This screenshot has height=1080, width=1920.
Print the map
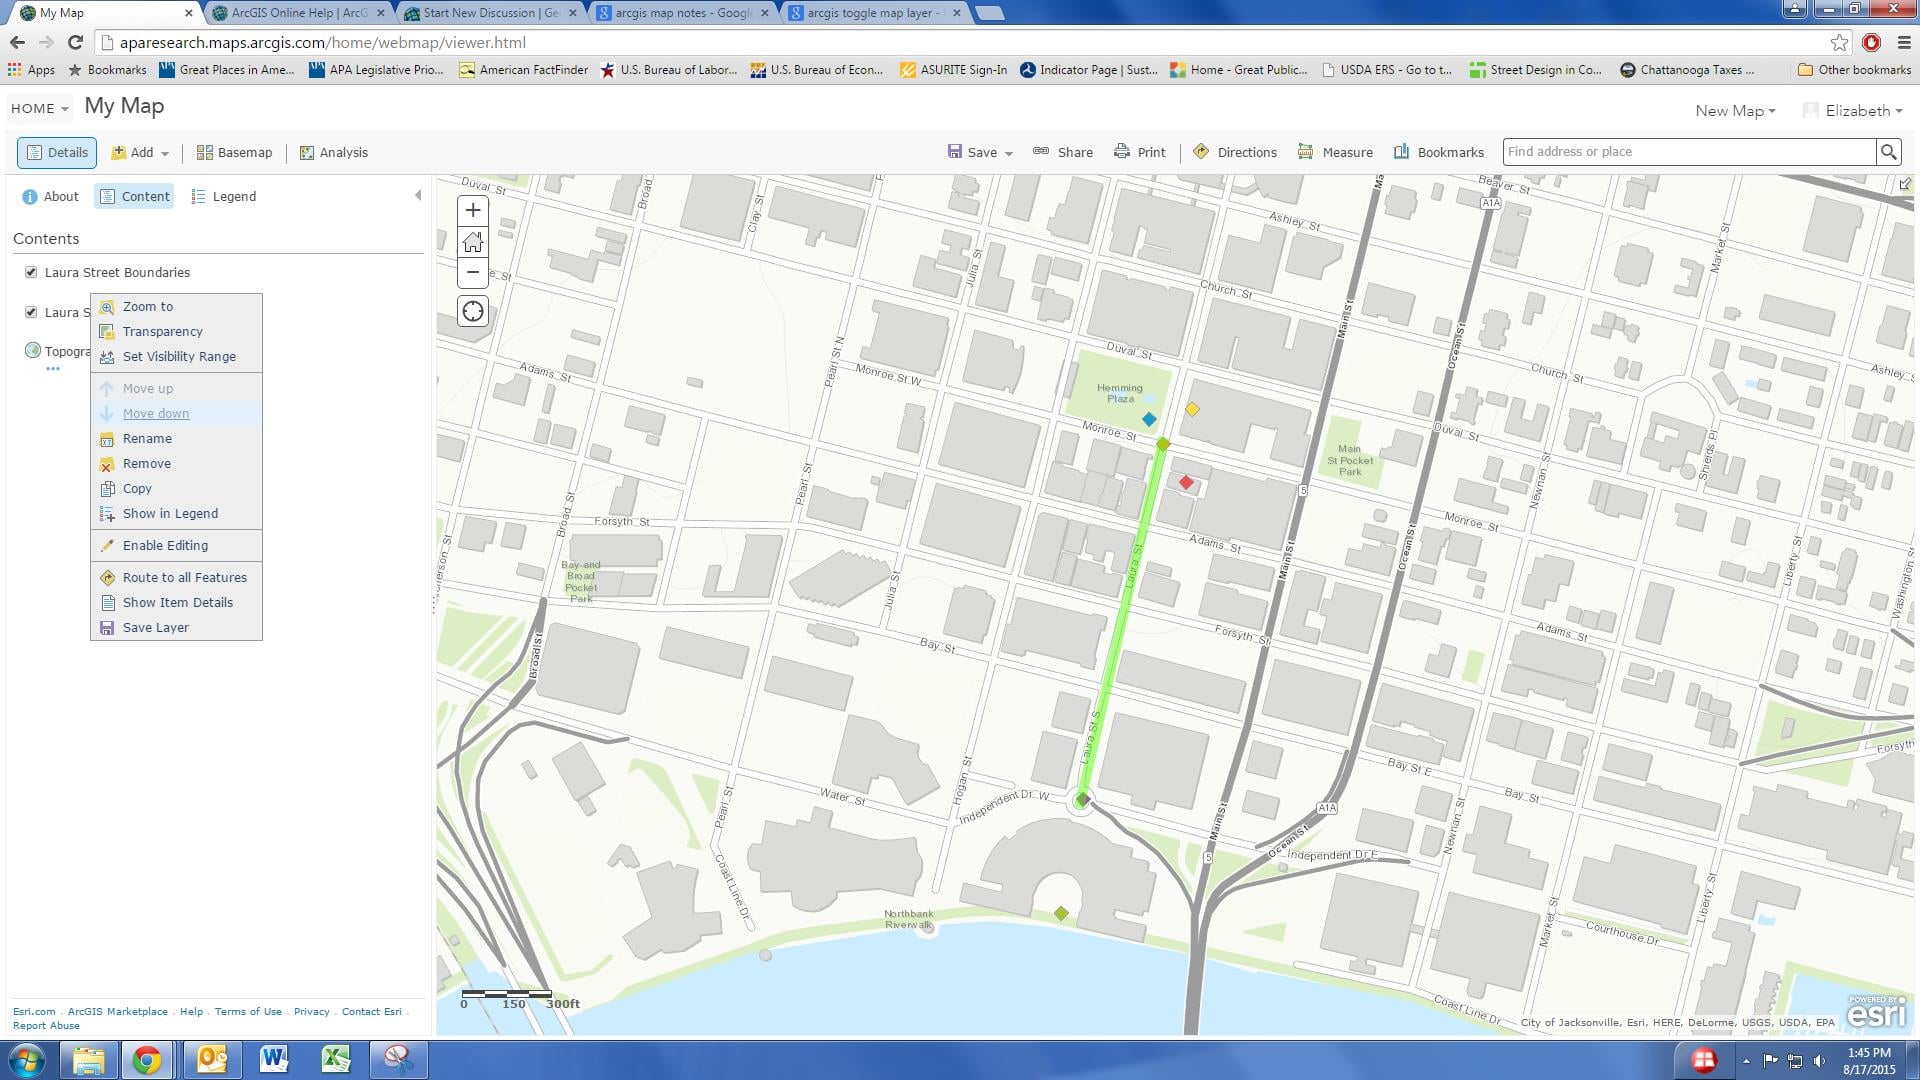1140,152
